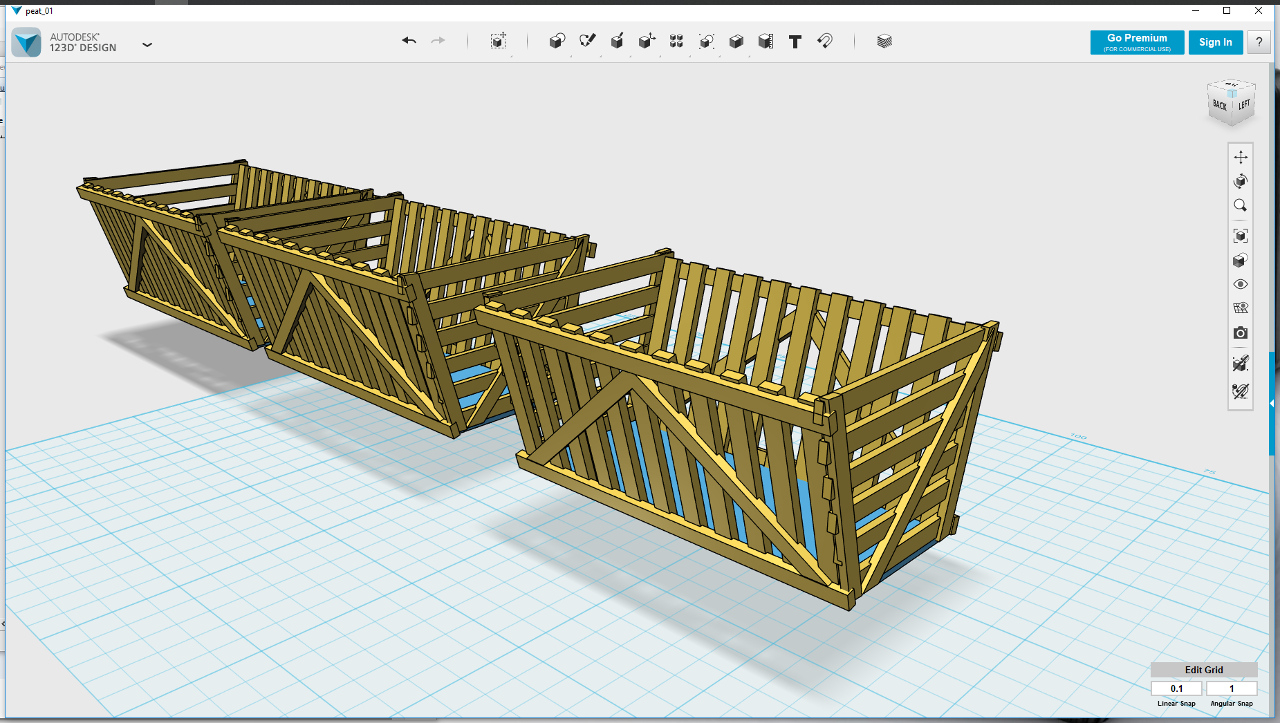Toggle sketch visibility in navigation bar
Screen dimensions: 1280x723
pos(1241,364)
